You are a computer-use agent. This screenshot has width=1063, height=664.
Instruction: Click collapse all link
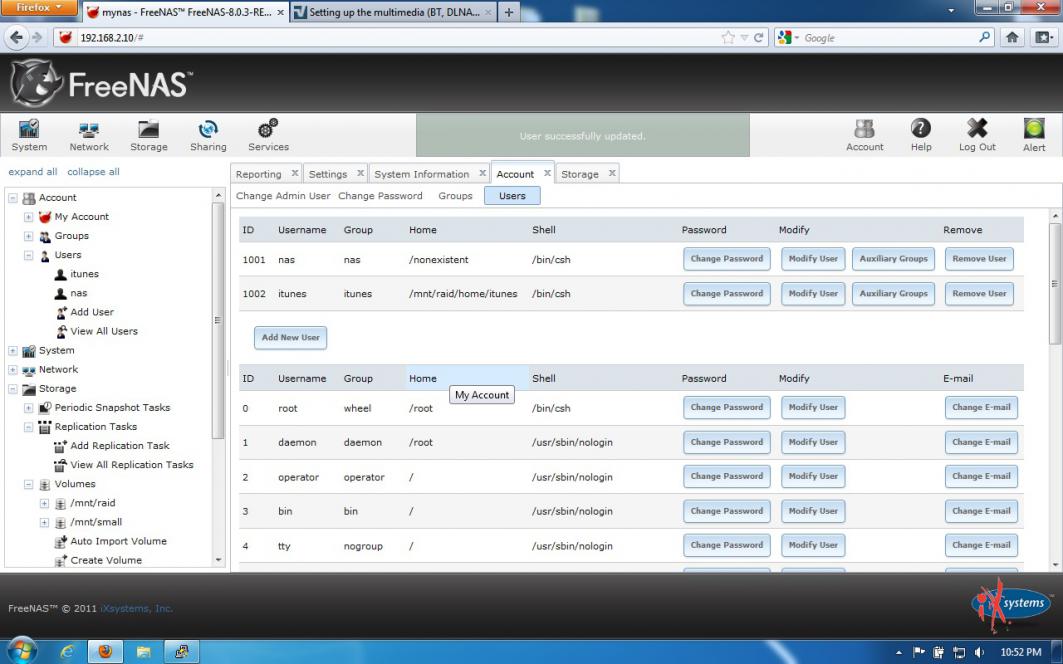(93, 172)
